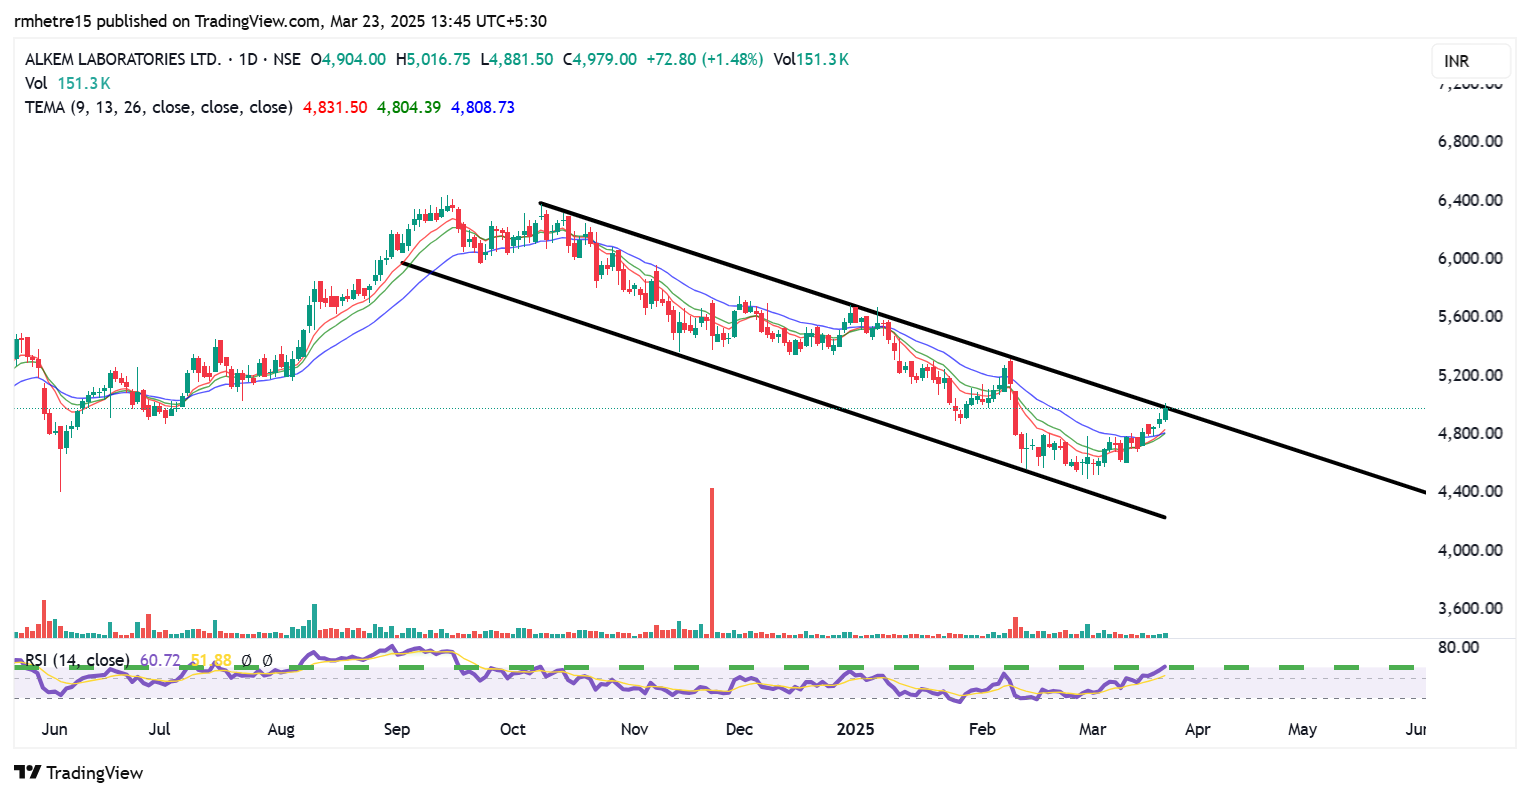This screenshot has height=796, width=1530.
Task: Click the close price C4,979.00
Action: point(600,59)
